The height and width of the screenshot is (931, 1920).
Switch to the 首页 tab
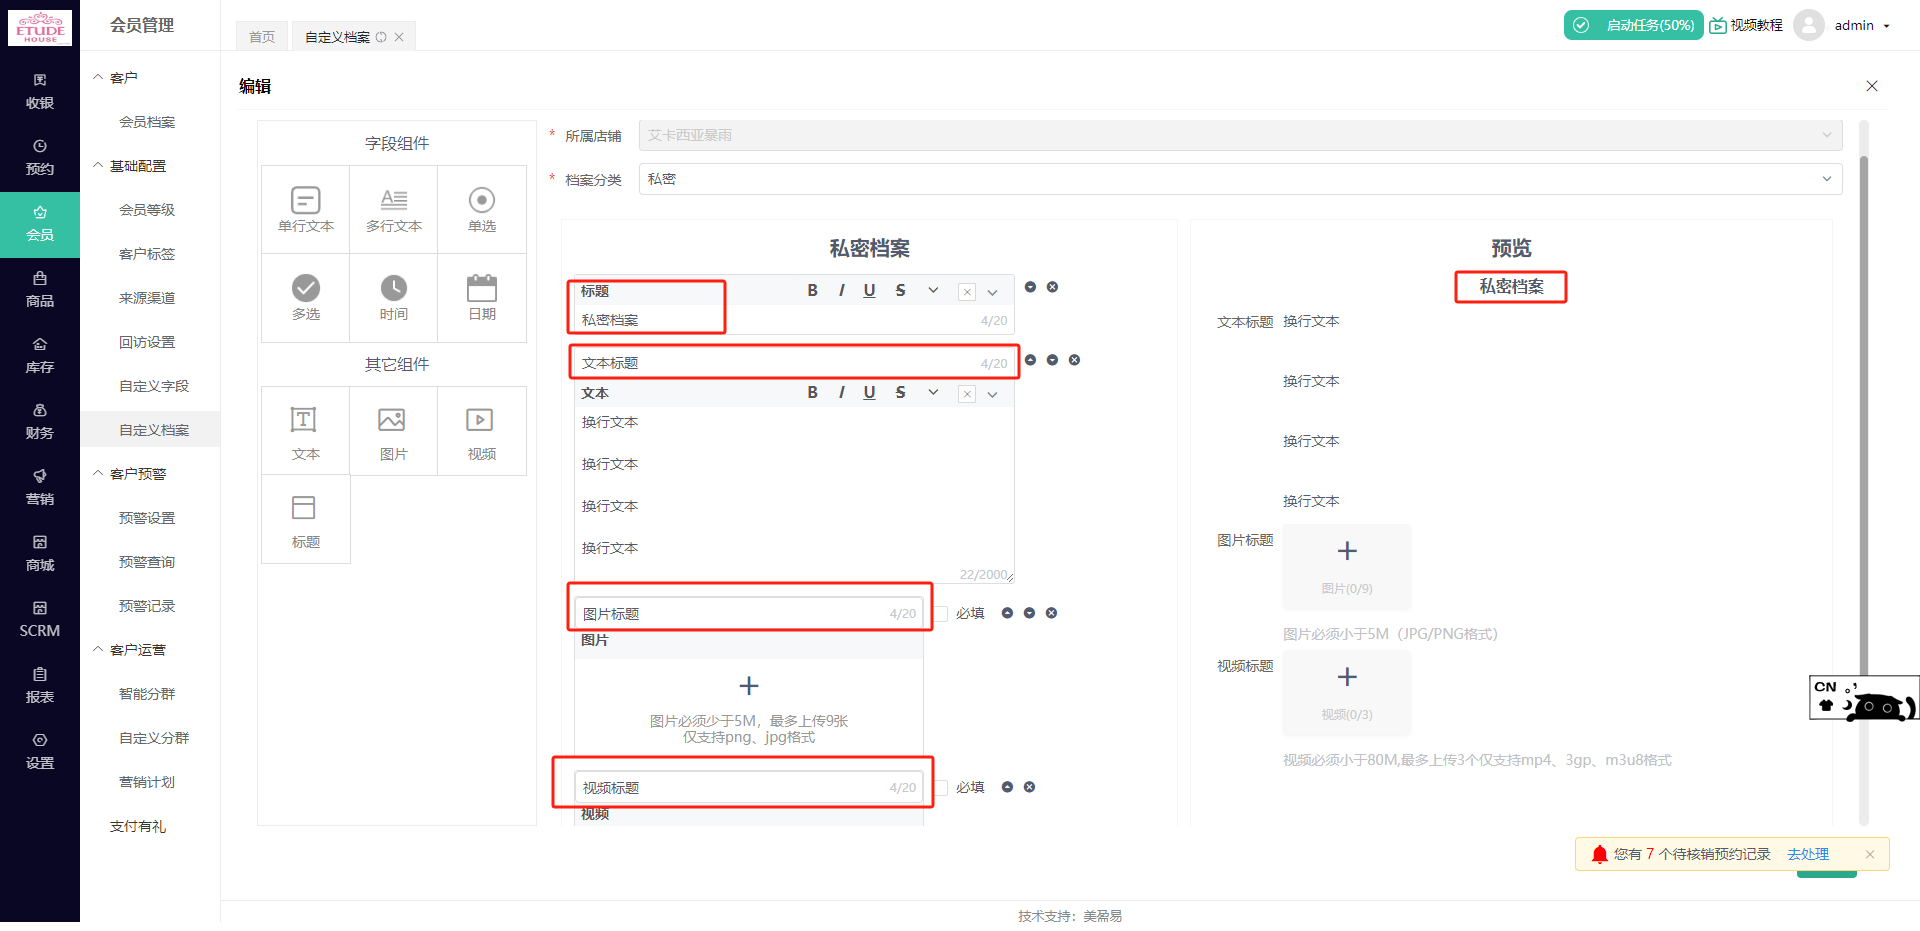tap(261, 36)
